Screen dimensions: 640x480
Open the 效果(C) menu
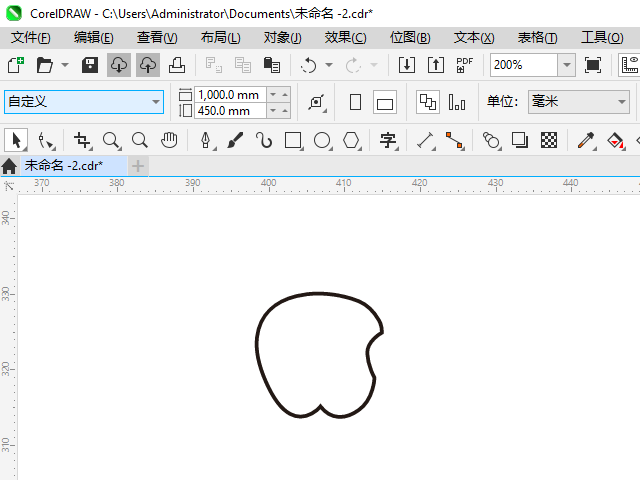tap(345, 37)
